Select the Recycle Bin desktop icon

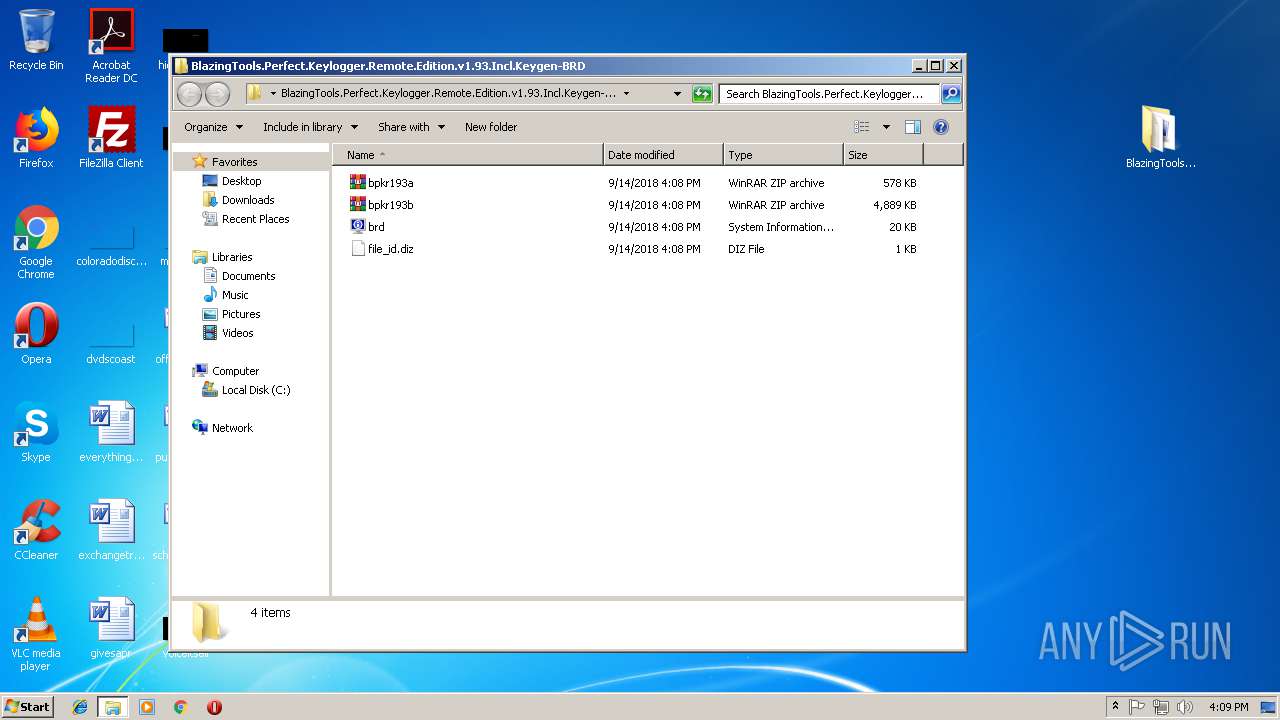coord(36,40)
